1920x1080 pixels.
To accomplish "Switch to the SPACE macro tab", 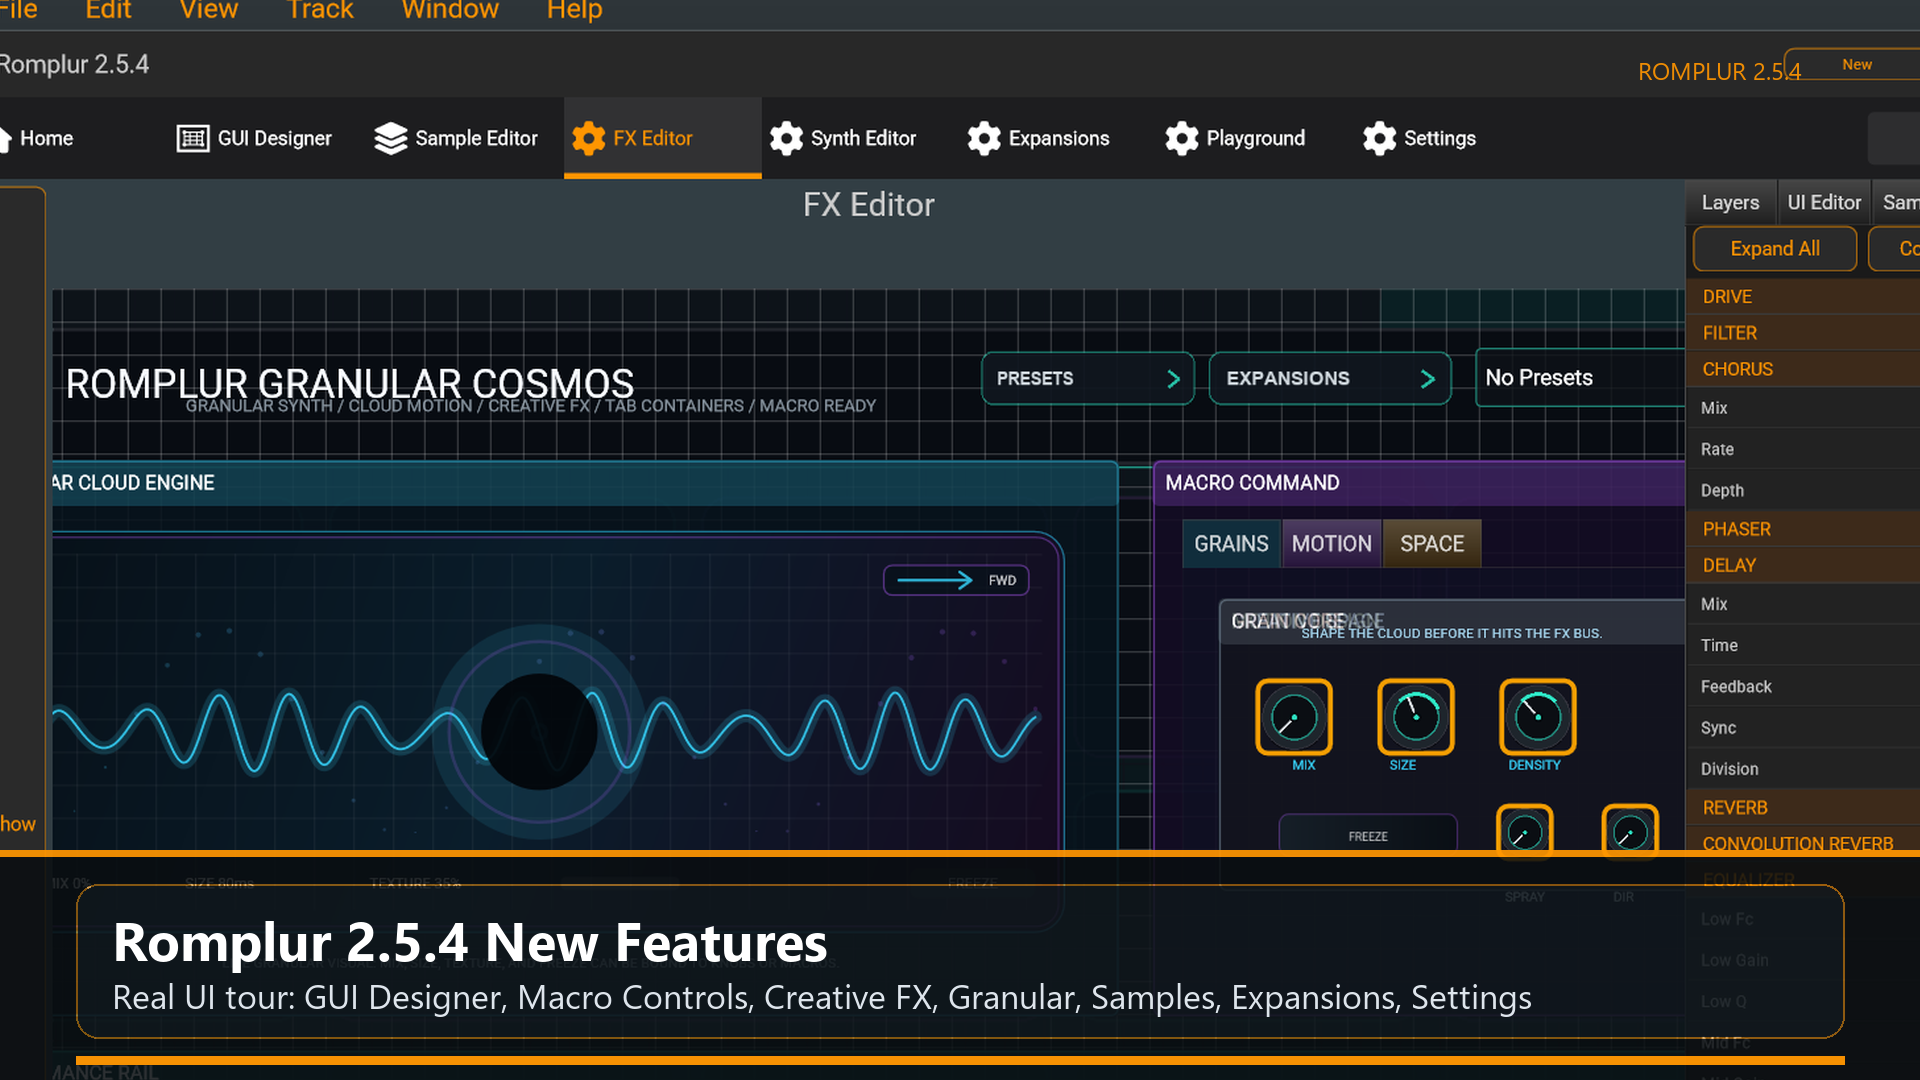I will tap(1431, 543).
